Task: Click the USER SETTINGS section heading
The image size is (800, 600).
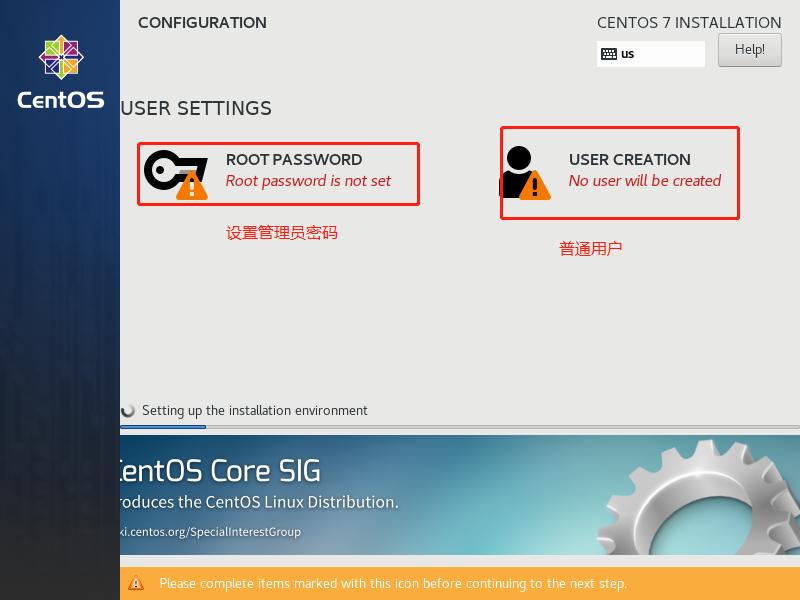Action: tap(194, 109)
